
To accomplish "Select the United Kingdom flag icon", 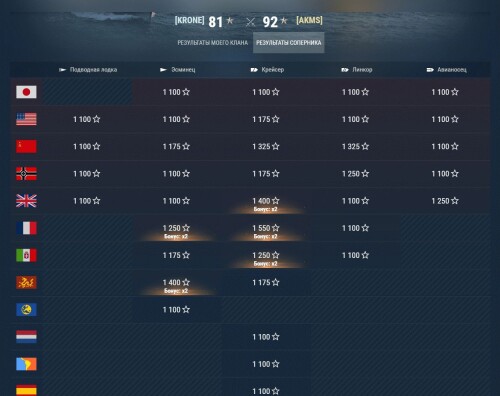I will point(26,201).
